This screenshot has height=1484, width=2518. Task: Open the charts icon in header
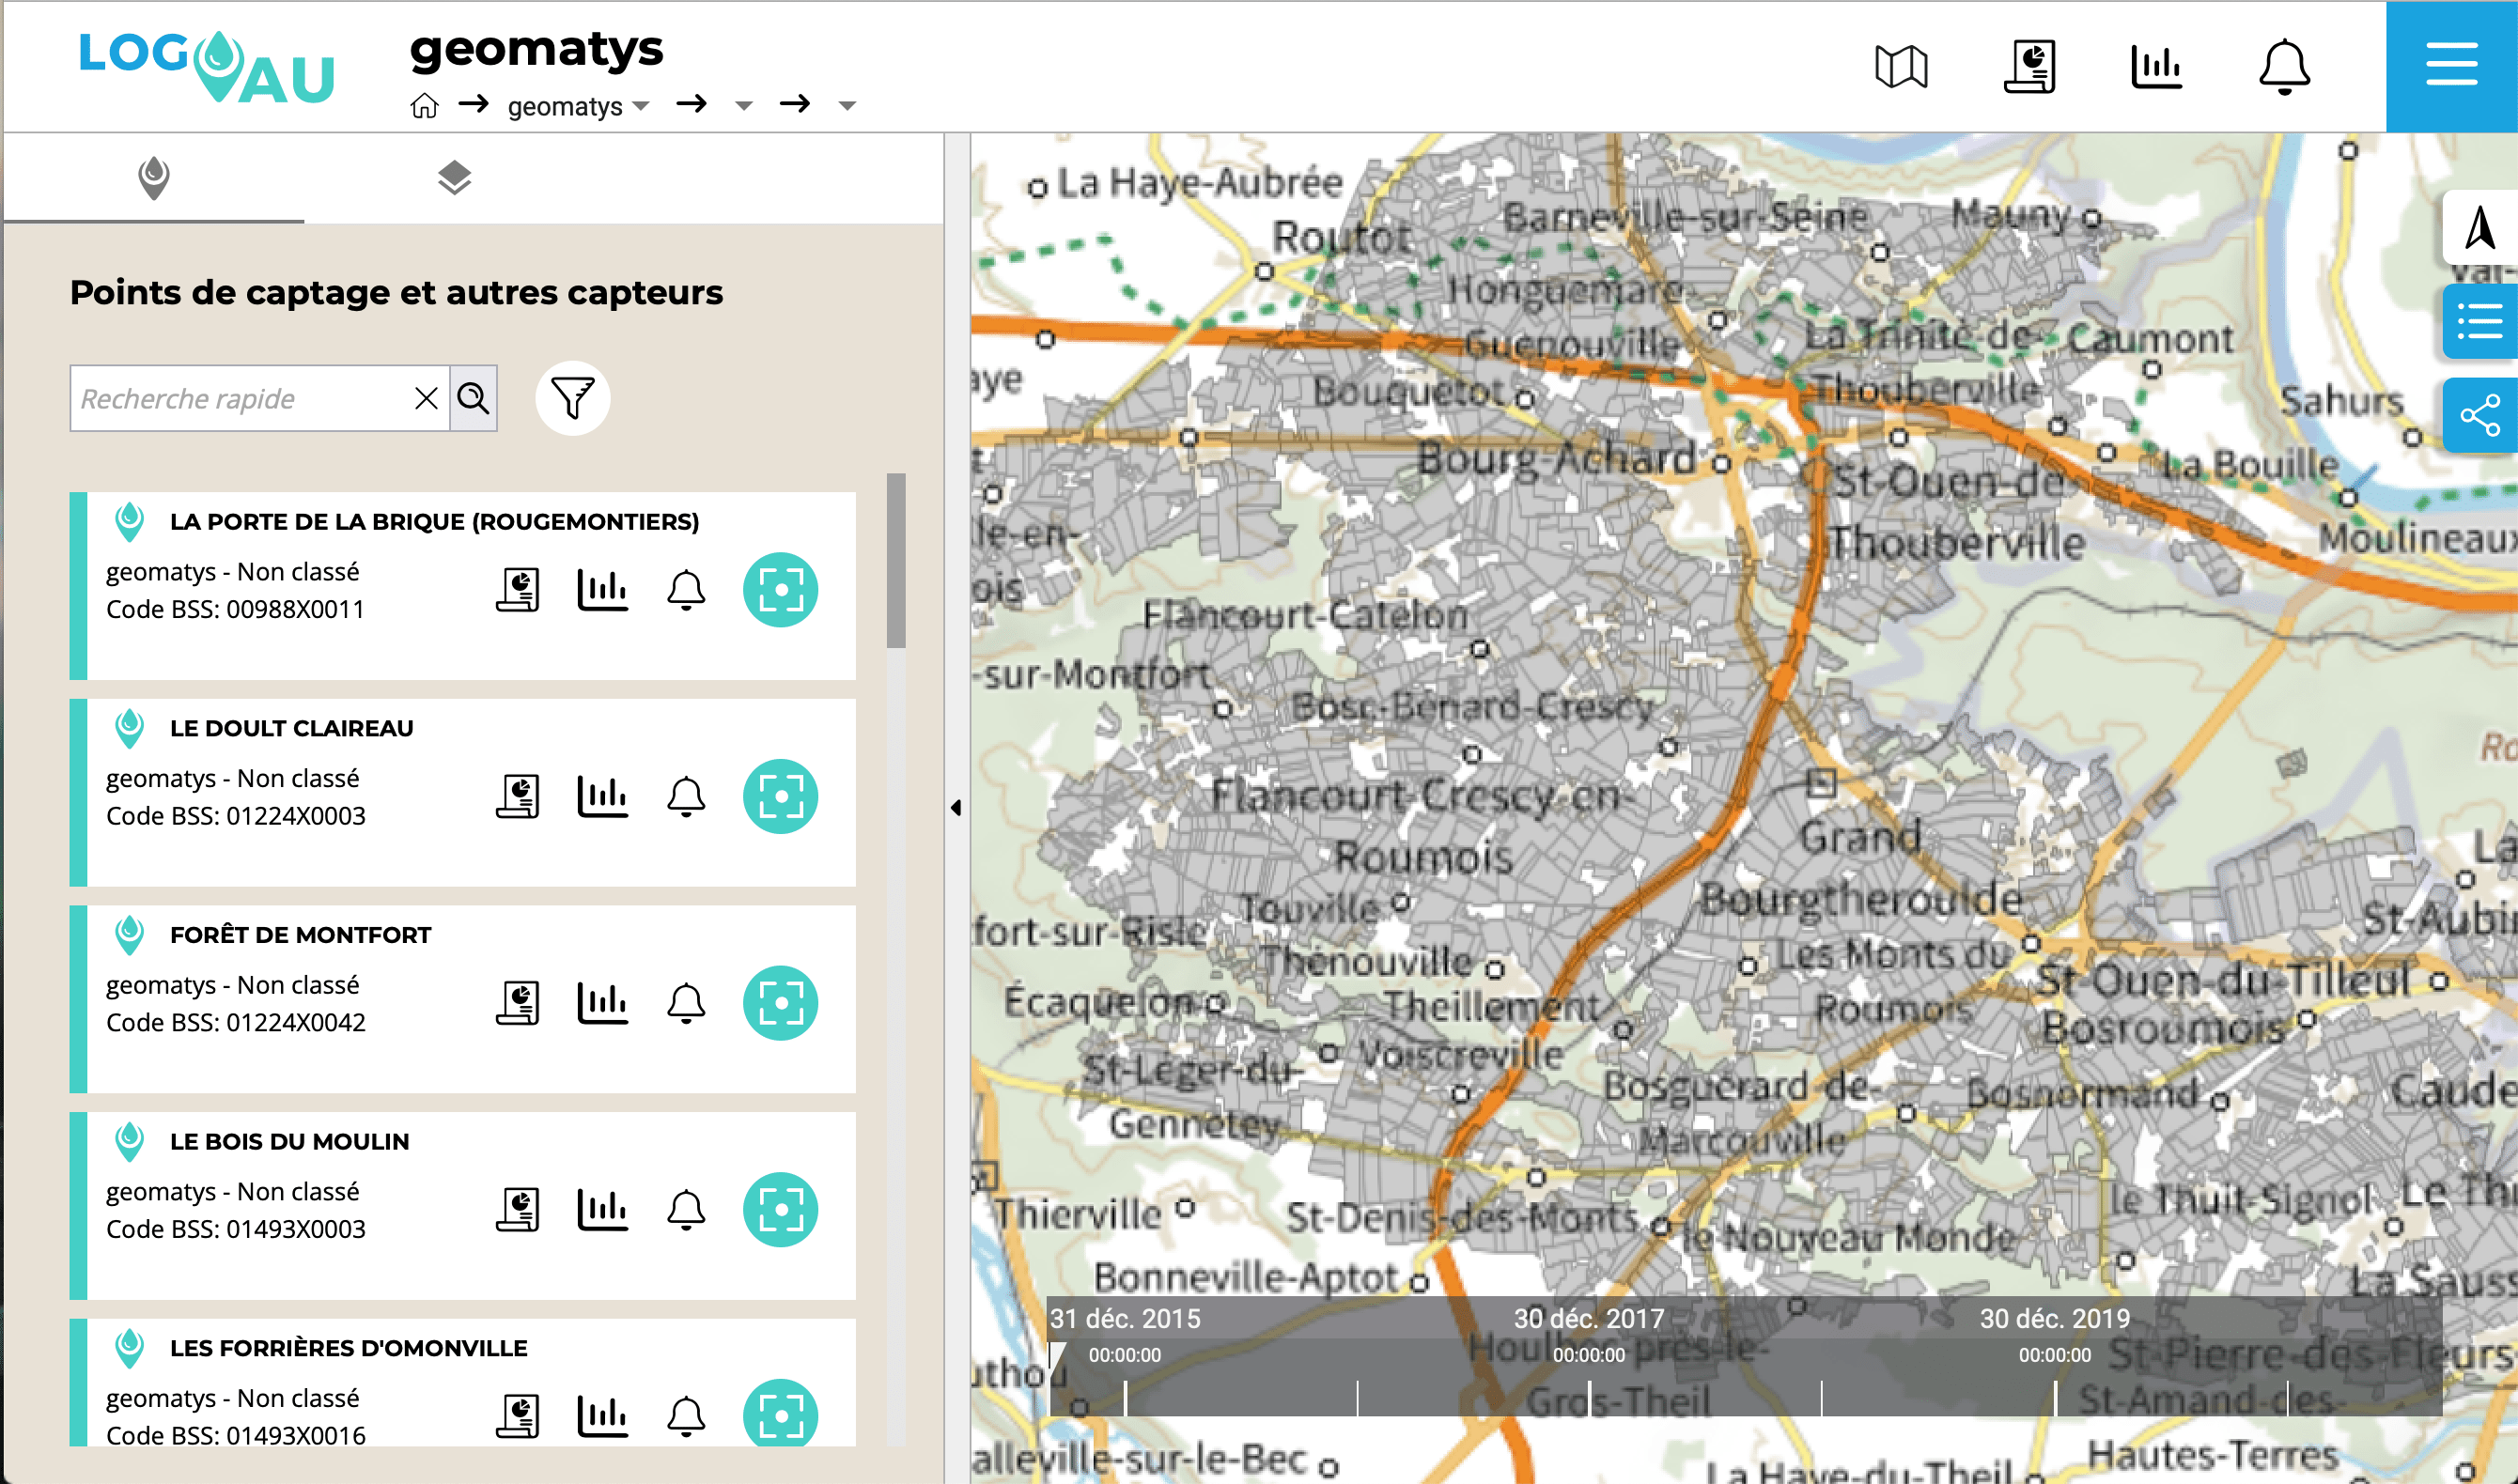tap(2156, 67)
